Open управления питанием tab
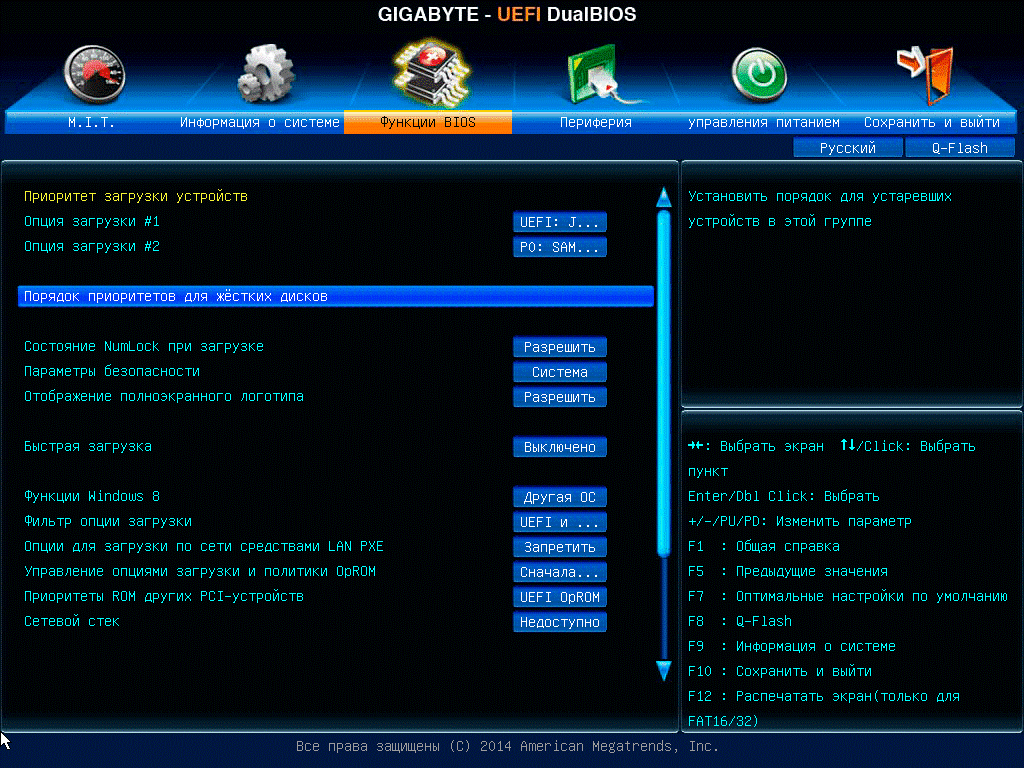1024x768 pixels. (x=763, y=122)
